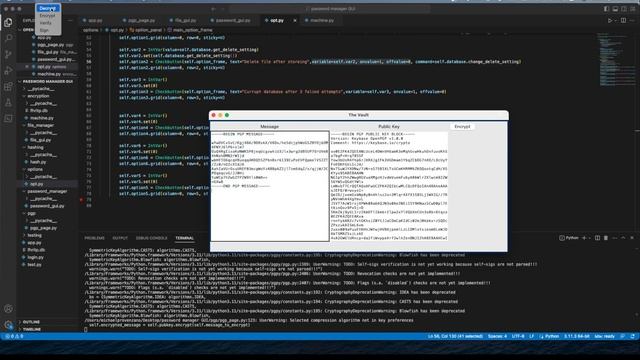Split the editor to the right
Screen dimensions: 640x360
point(623,20)
